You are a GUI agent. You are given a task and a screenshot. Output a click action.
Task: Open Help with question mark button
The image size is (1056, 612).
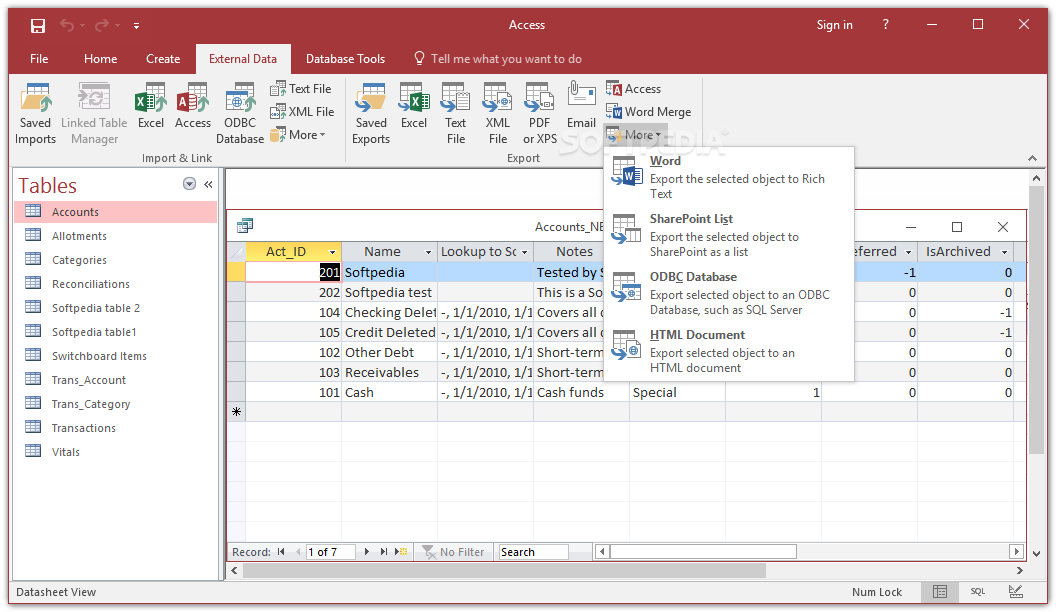886,25
